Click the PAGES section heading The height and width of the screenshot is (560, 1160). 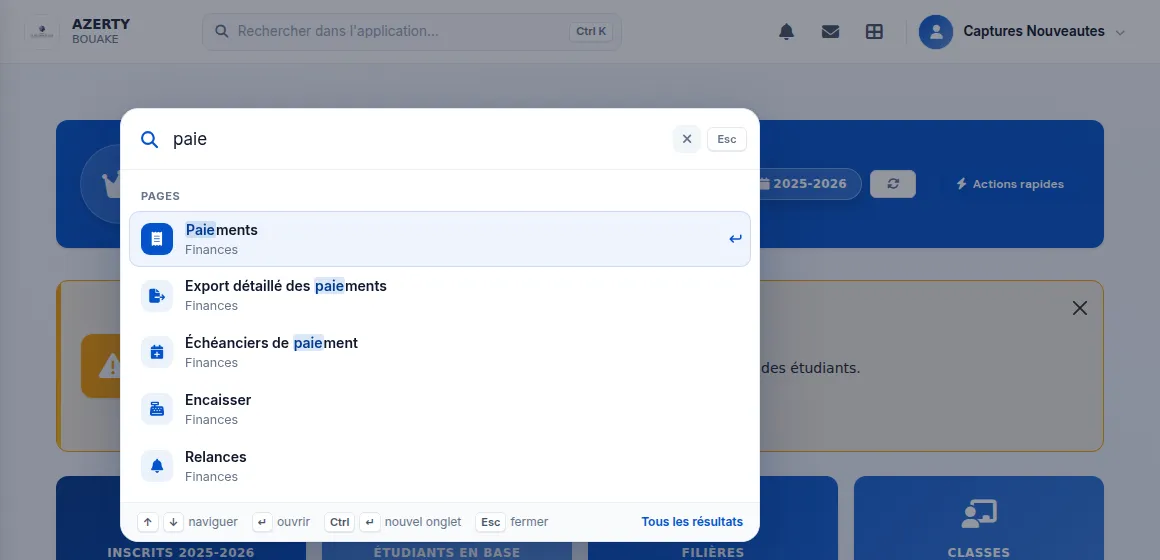tap(161, 196)
